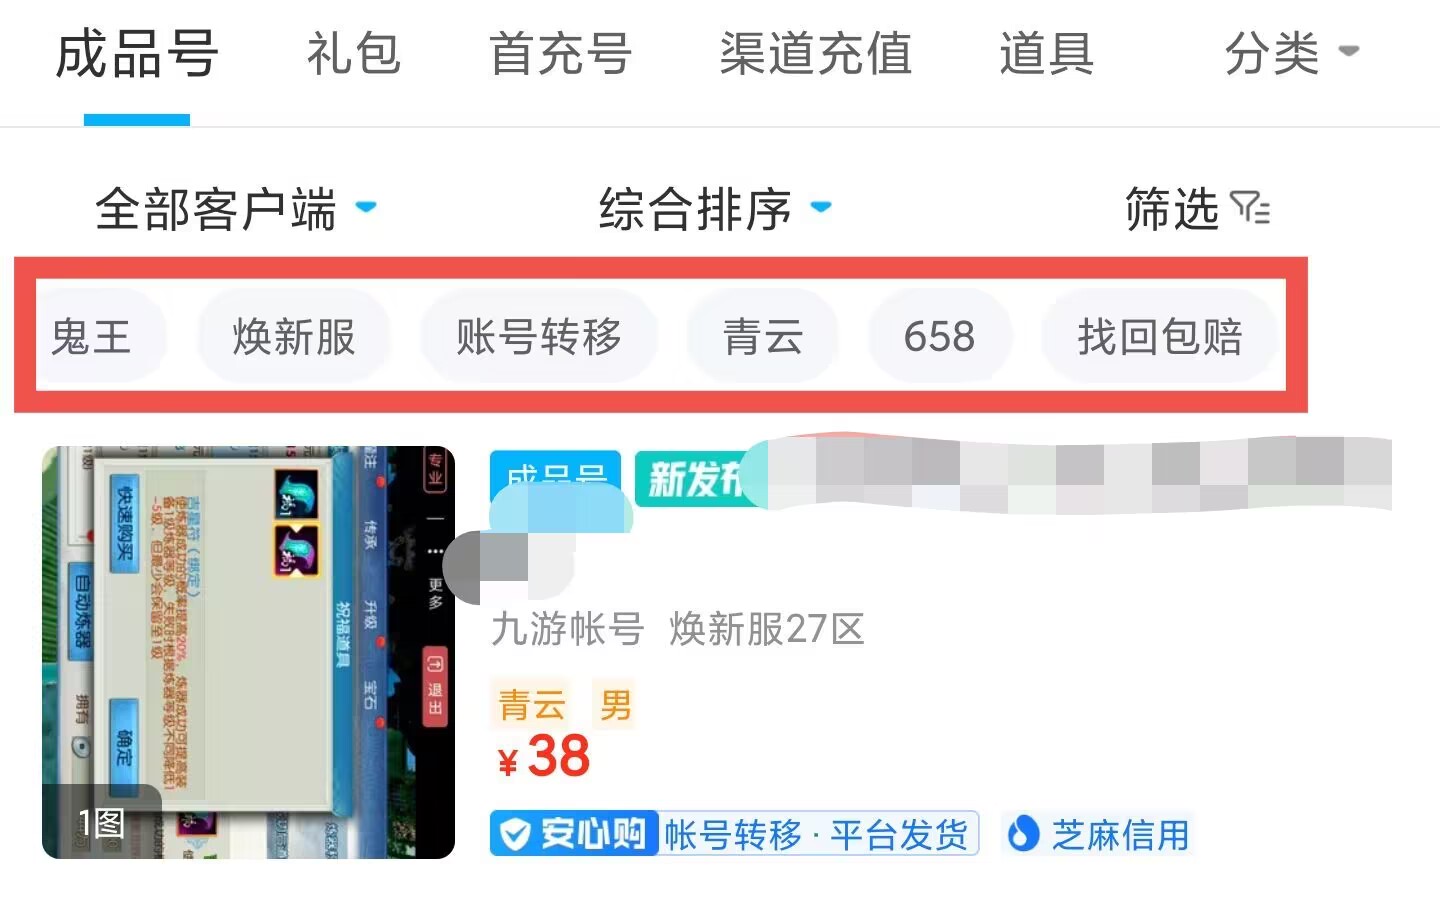
Task: Select the 找回包赔 filter chip
Action: click(1160, 336)
